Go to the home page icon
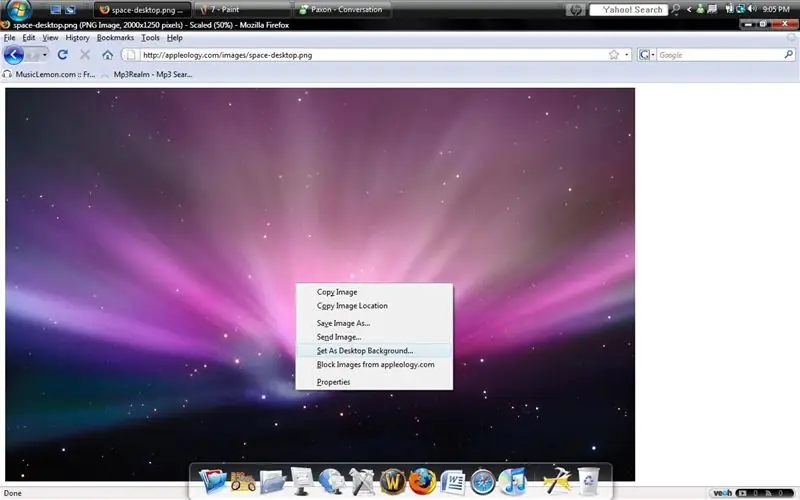Image resolution: width=800 pixels, height=500 pixels. click(107, 55)
